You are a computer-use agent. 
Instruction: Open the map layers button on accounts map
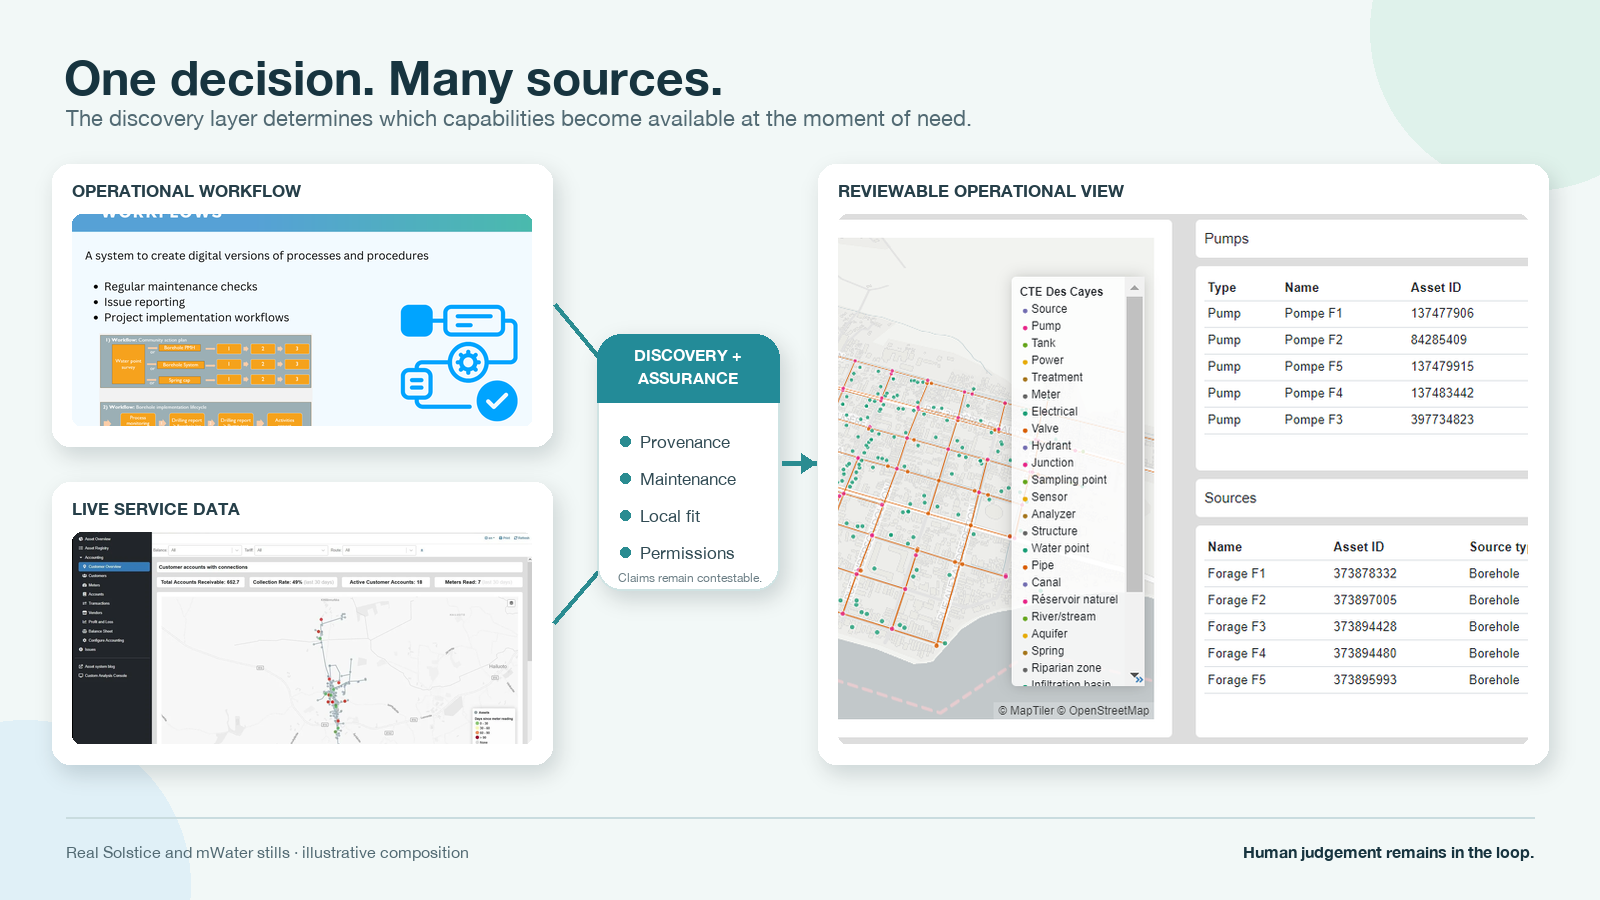pyautogui.click(x=511, y=603)
